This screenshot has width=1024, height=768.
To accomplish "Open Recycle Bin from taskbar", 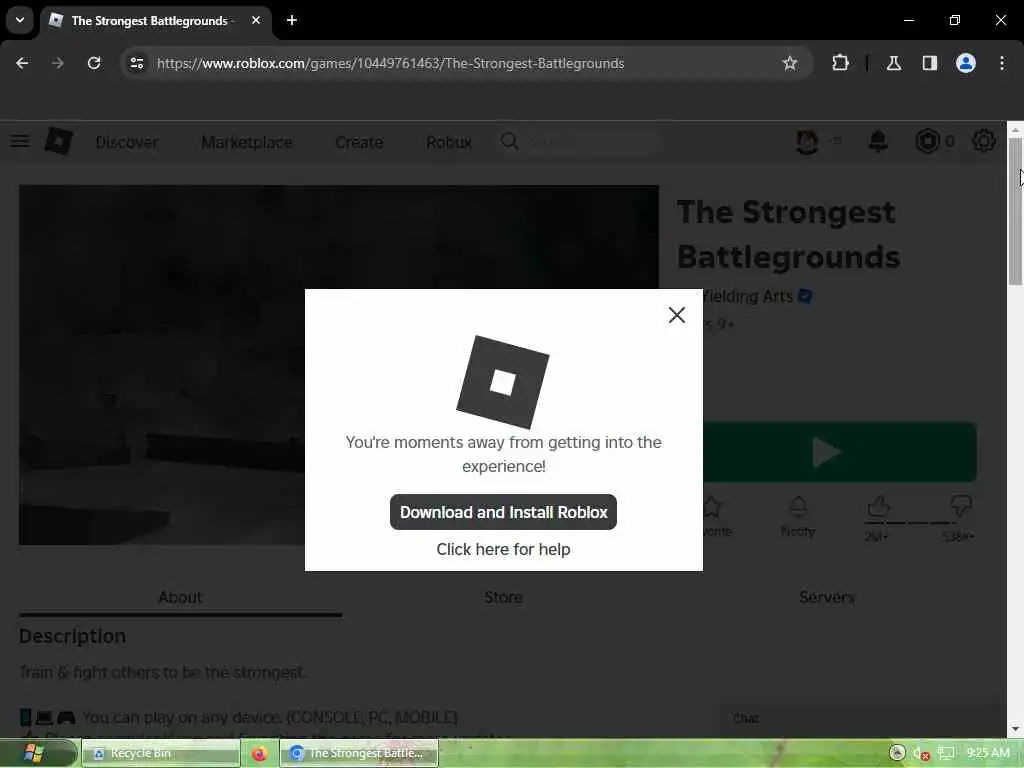I will 161,753.
